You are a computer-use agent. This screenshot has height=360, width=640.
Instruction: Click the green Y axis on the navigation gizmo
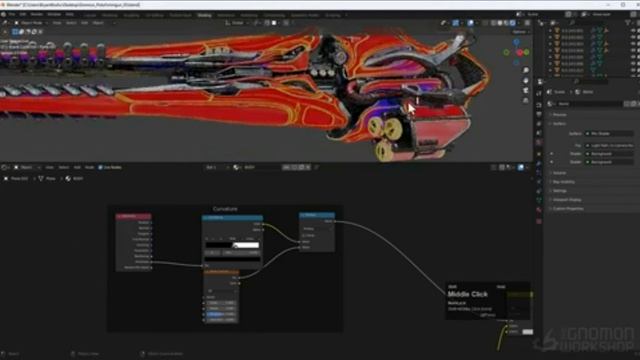point(527,52)
